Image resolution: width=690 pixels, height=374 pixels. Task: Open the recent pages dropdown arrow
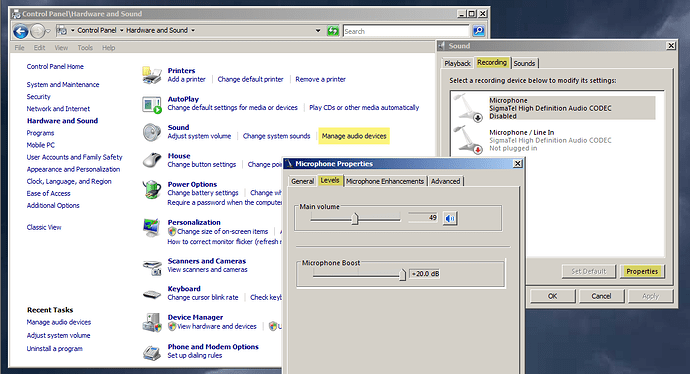pyautogui.click(x=48, y=31)
